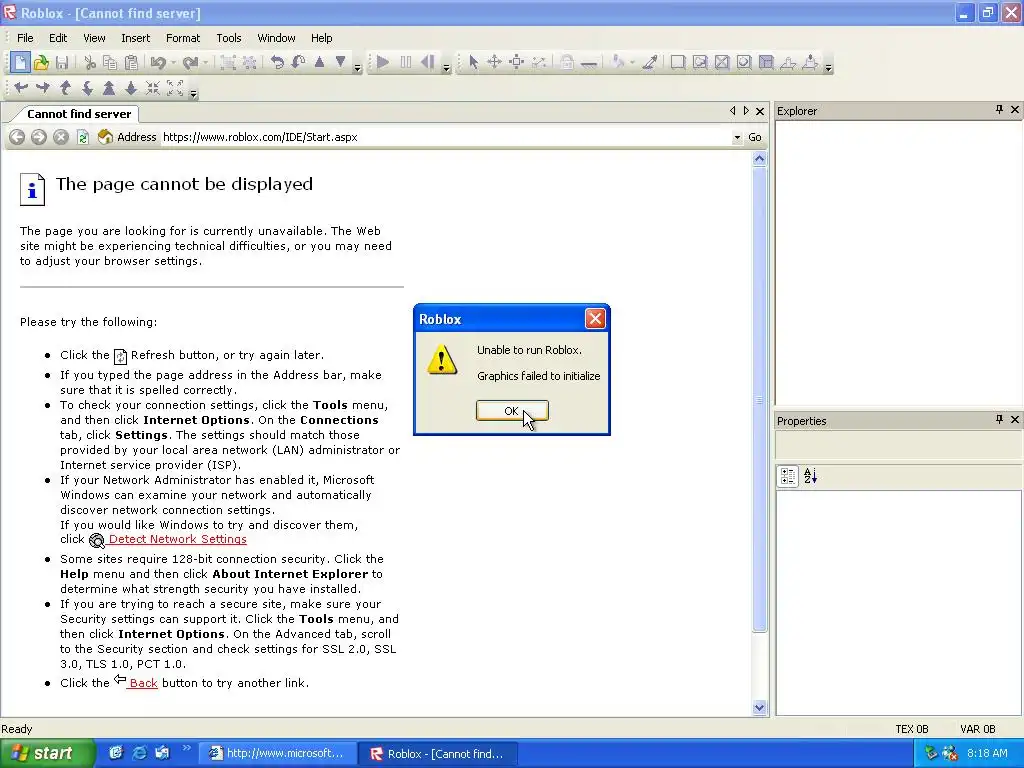Click the crossed square surface tool
This screenshot has height=768, width=1024.
pyautogui.click(x=722, y=63)
